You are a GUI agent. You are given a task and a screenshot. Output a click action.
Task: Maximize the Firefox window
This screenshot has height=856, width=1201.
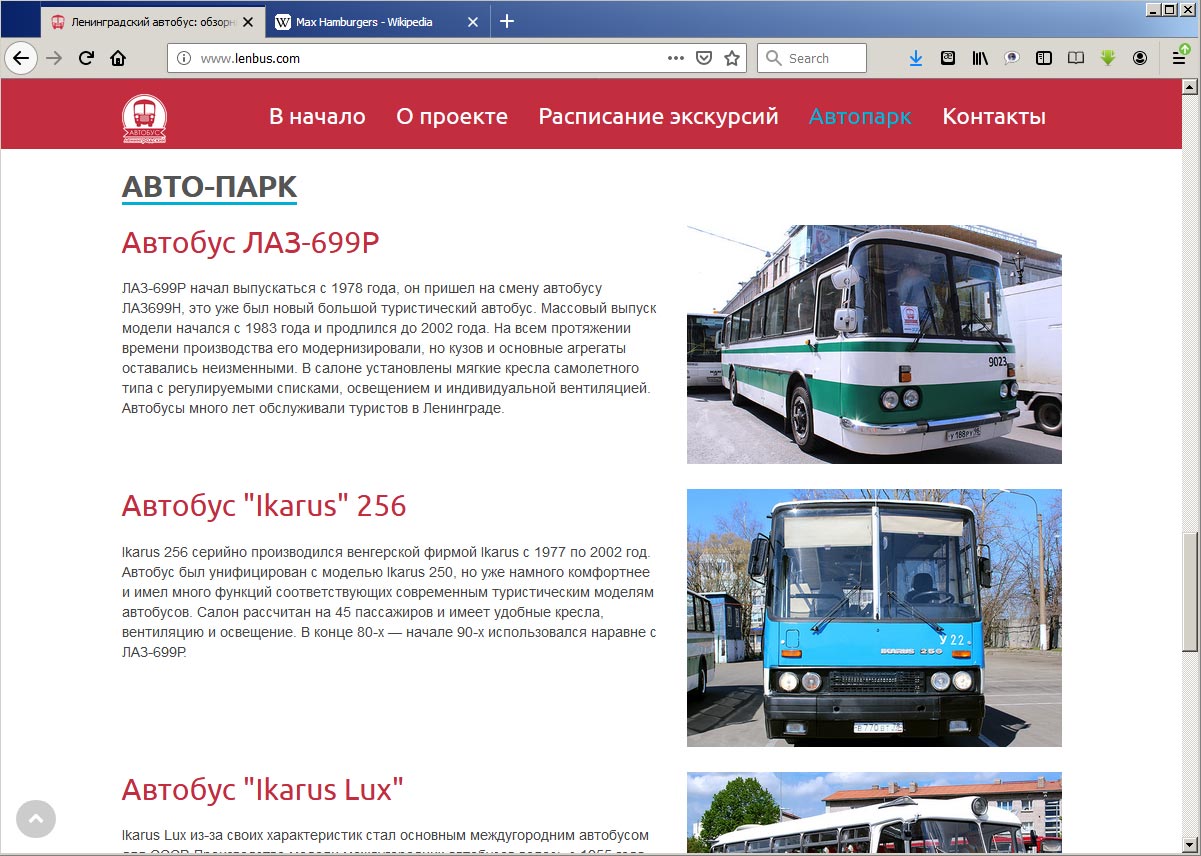tap(1169, 9)
